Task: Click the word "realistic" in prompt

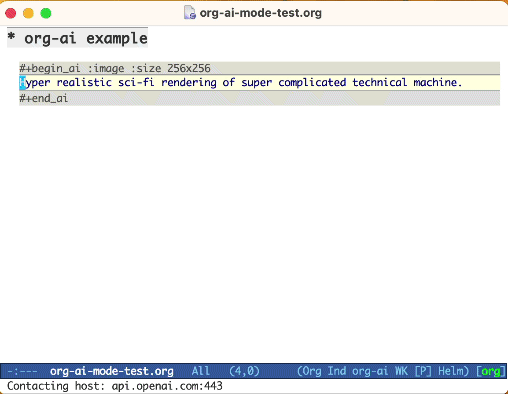Action: (84, 82)
